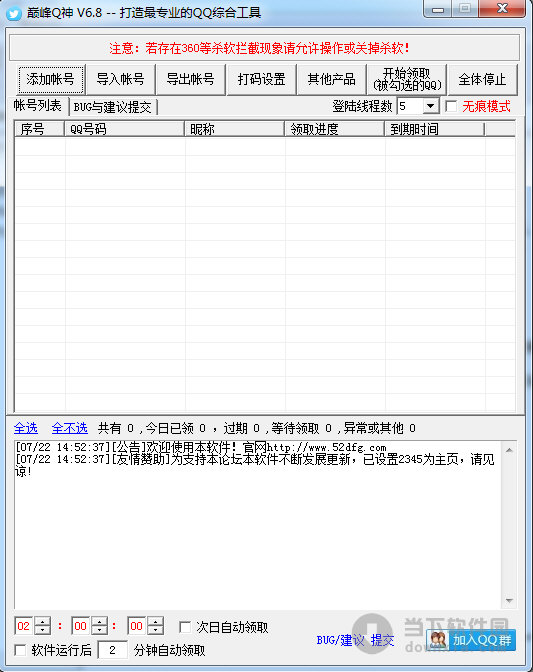Screen dimensions: 533x672
Task: Start claiming with 开始领取 button
Action: [x=407, y=80]
